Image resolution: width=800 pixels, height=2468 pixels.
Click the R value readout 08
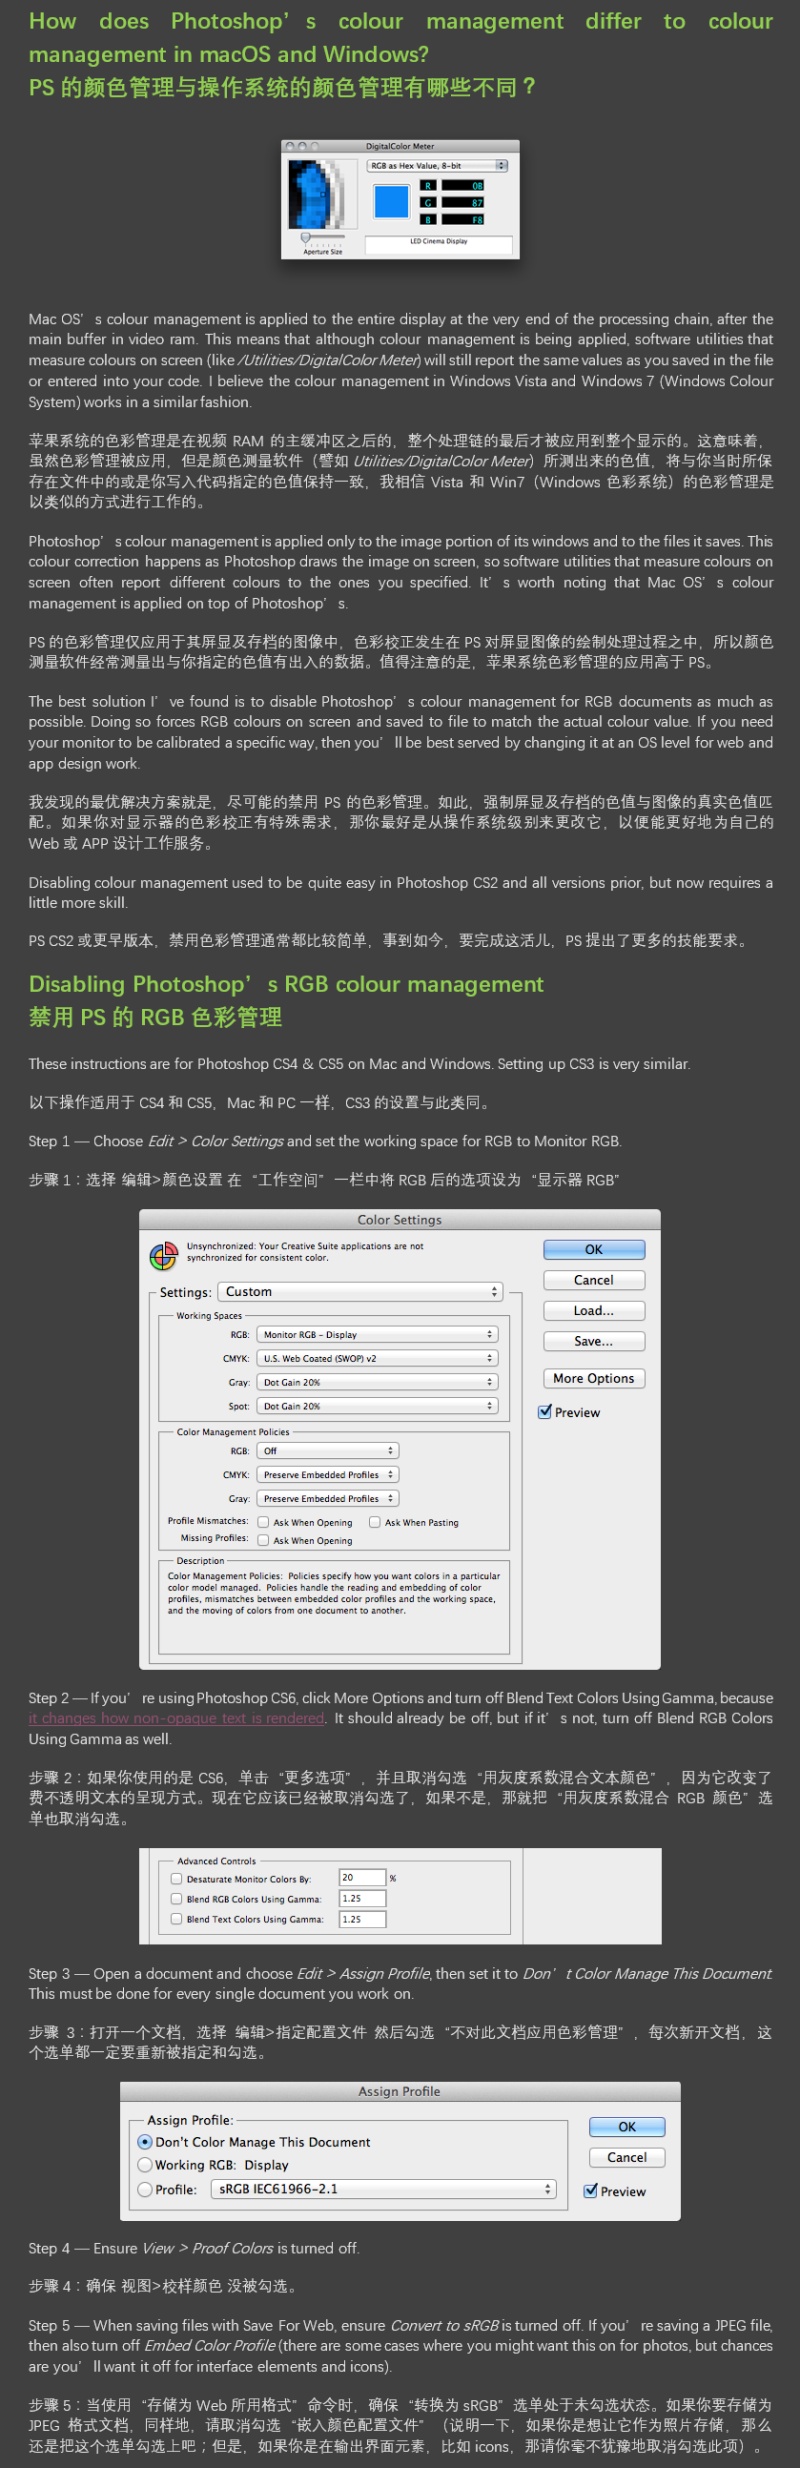(463, 185)
